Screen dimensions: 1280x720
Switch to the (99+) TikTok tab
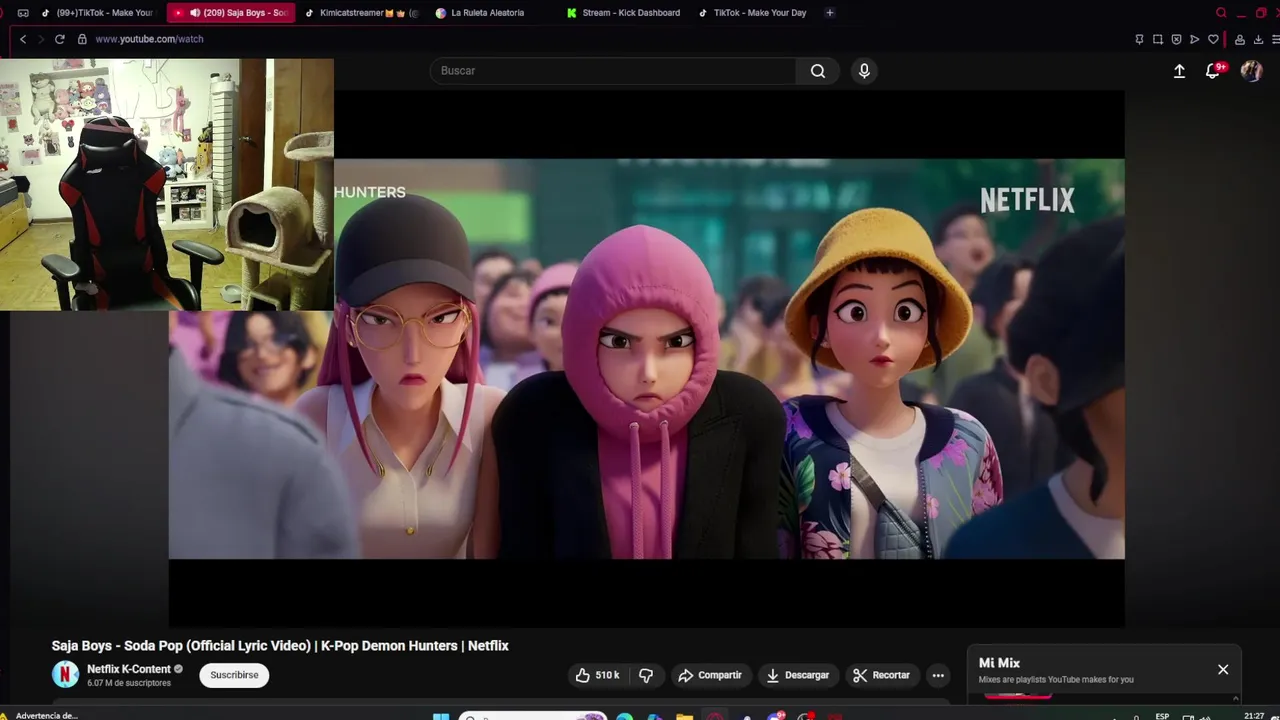[100, 13]
